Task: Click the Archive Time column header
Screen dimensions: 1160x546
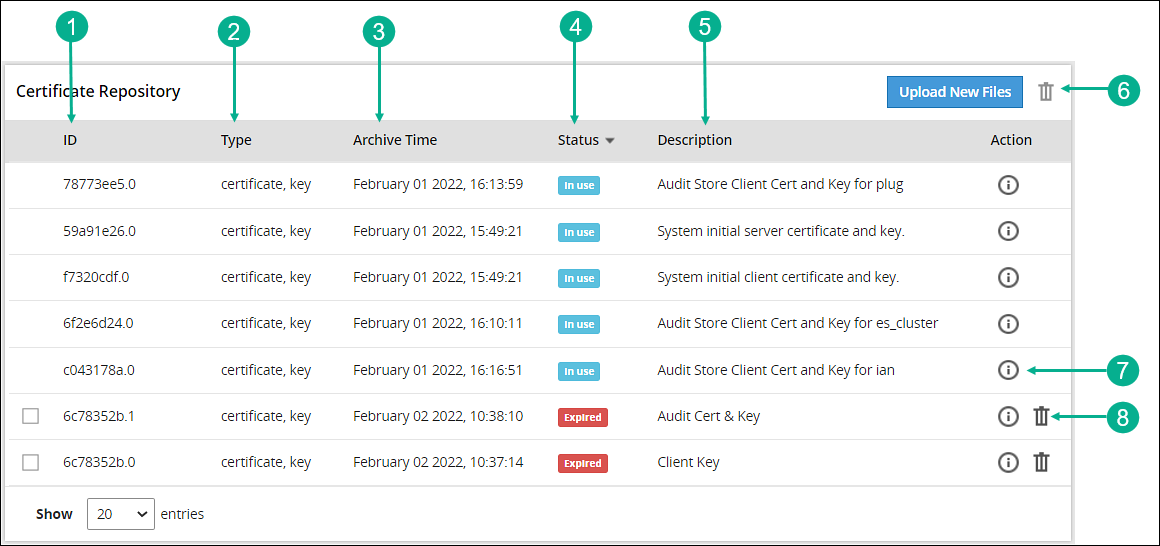Action: click(x=395, y=140)
